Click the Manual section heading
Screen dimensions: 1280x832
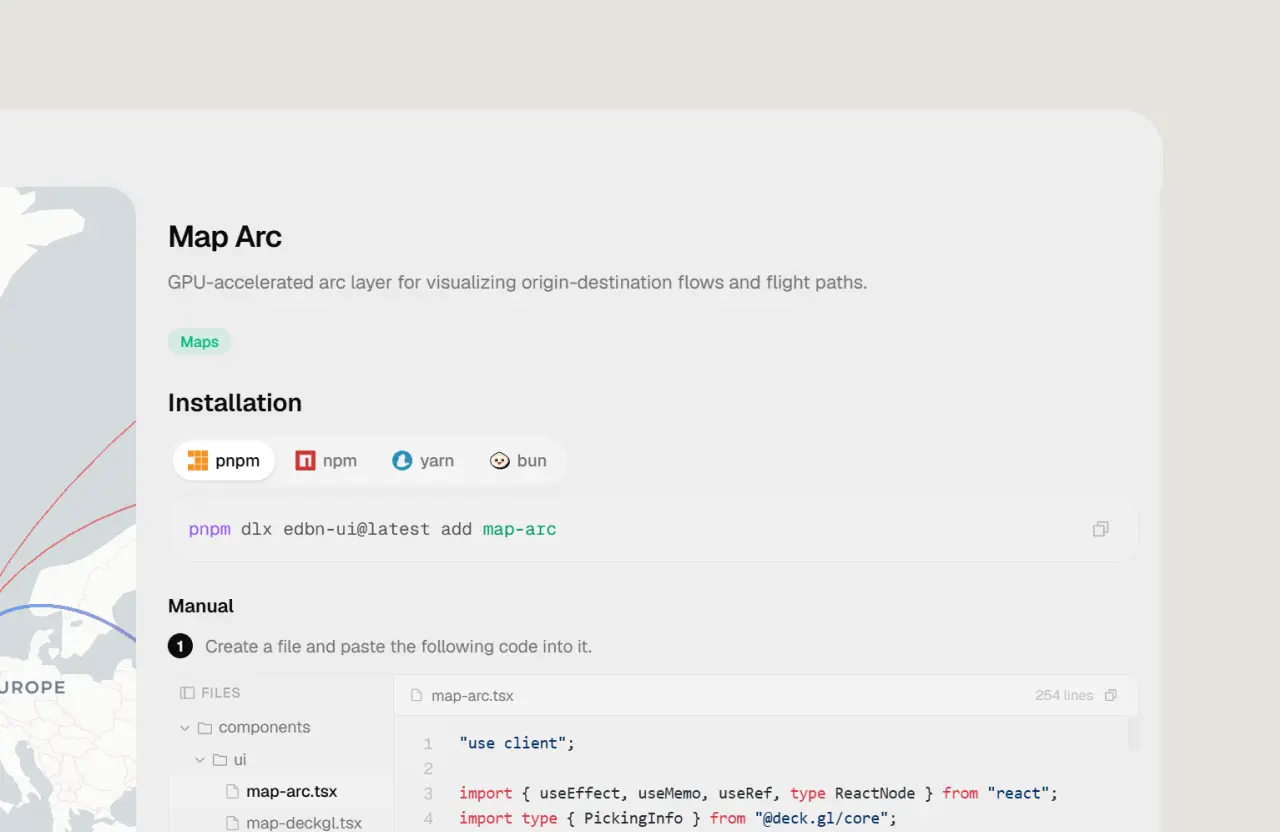(201, 606)
